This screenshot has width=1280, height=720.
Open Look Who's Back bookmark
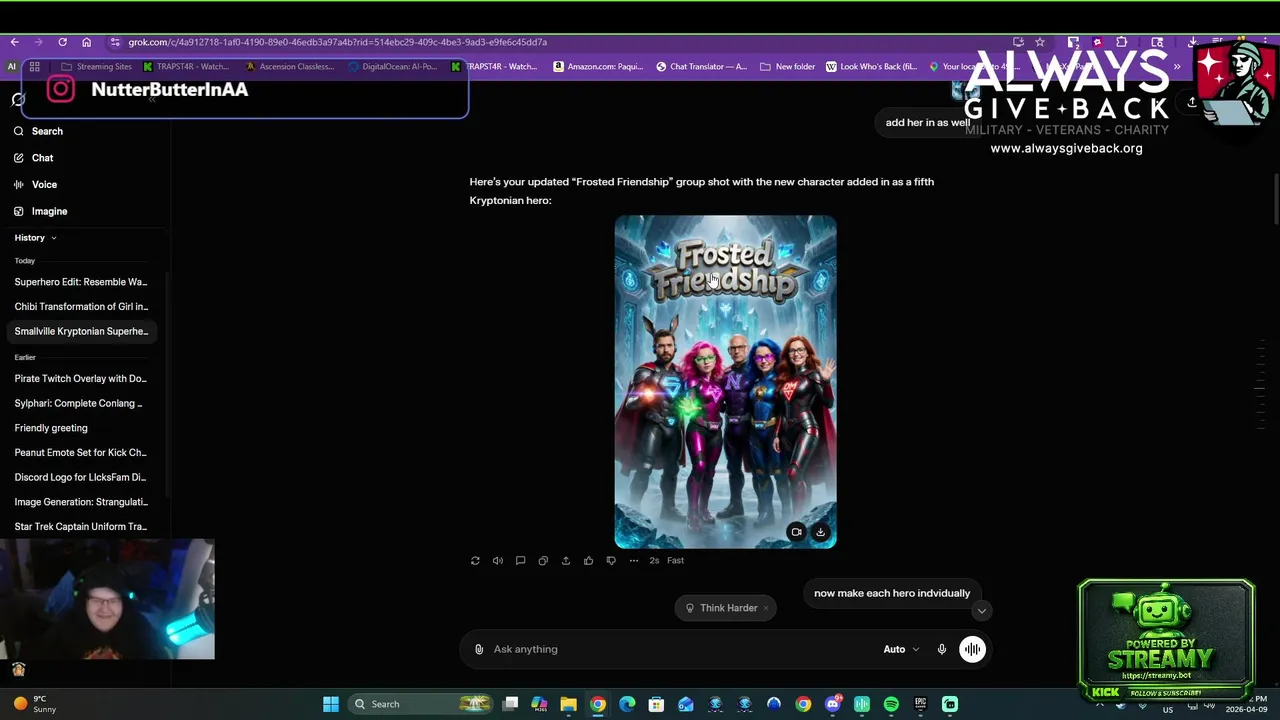coord(871,67)
